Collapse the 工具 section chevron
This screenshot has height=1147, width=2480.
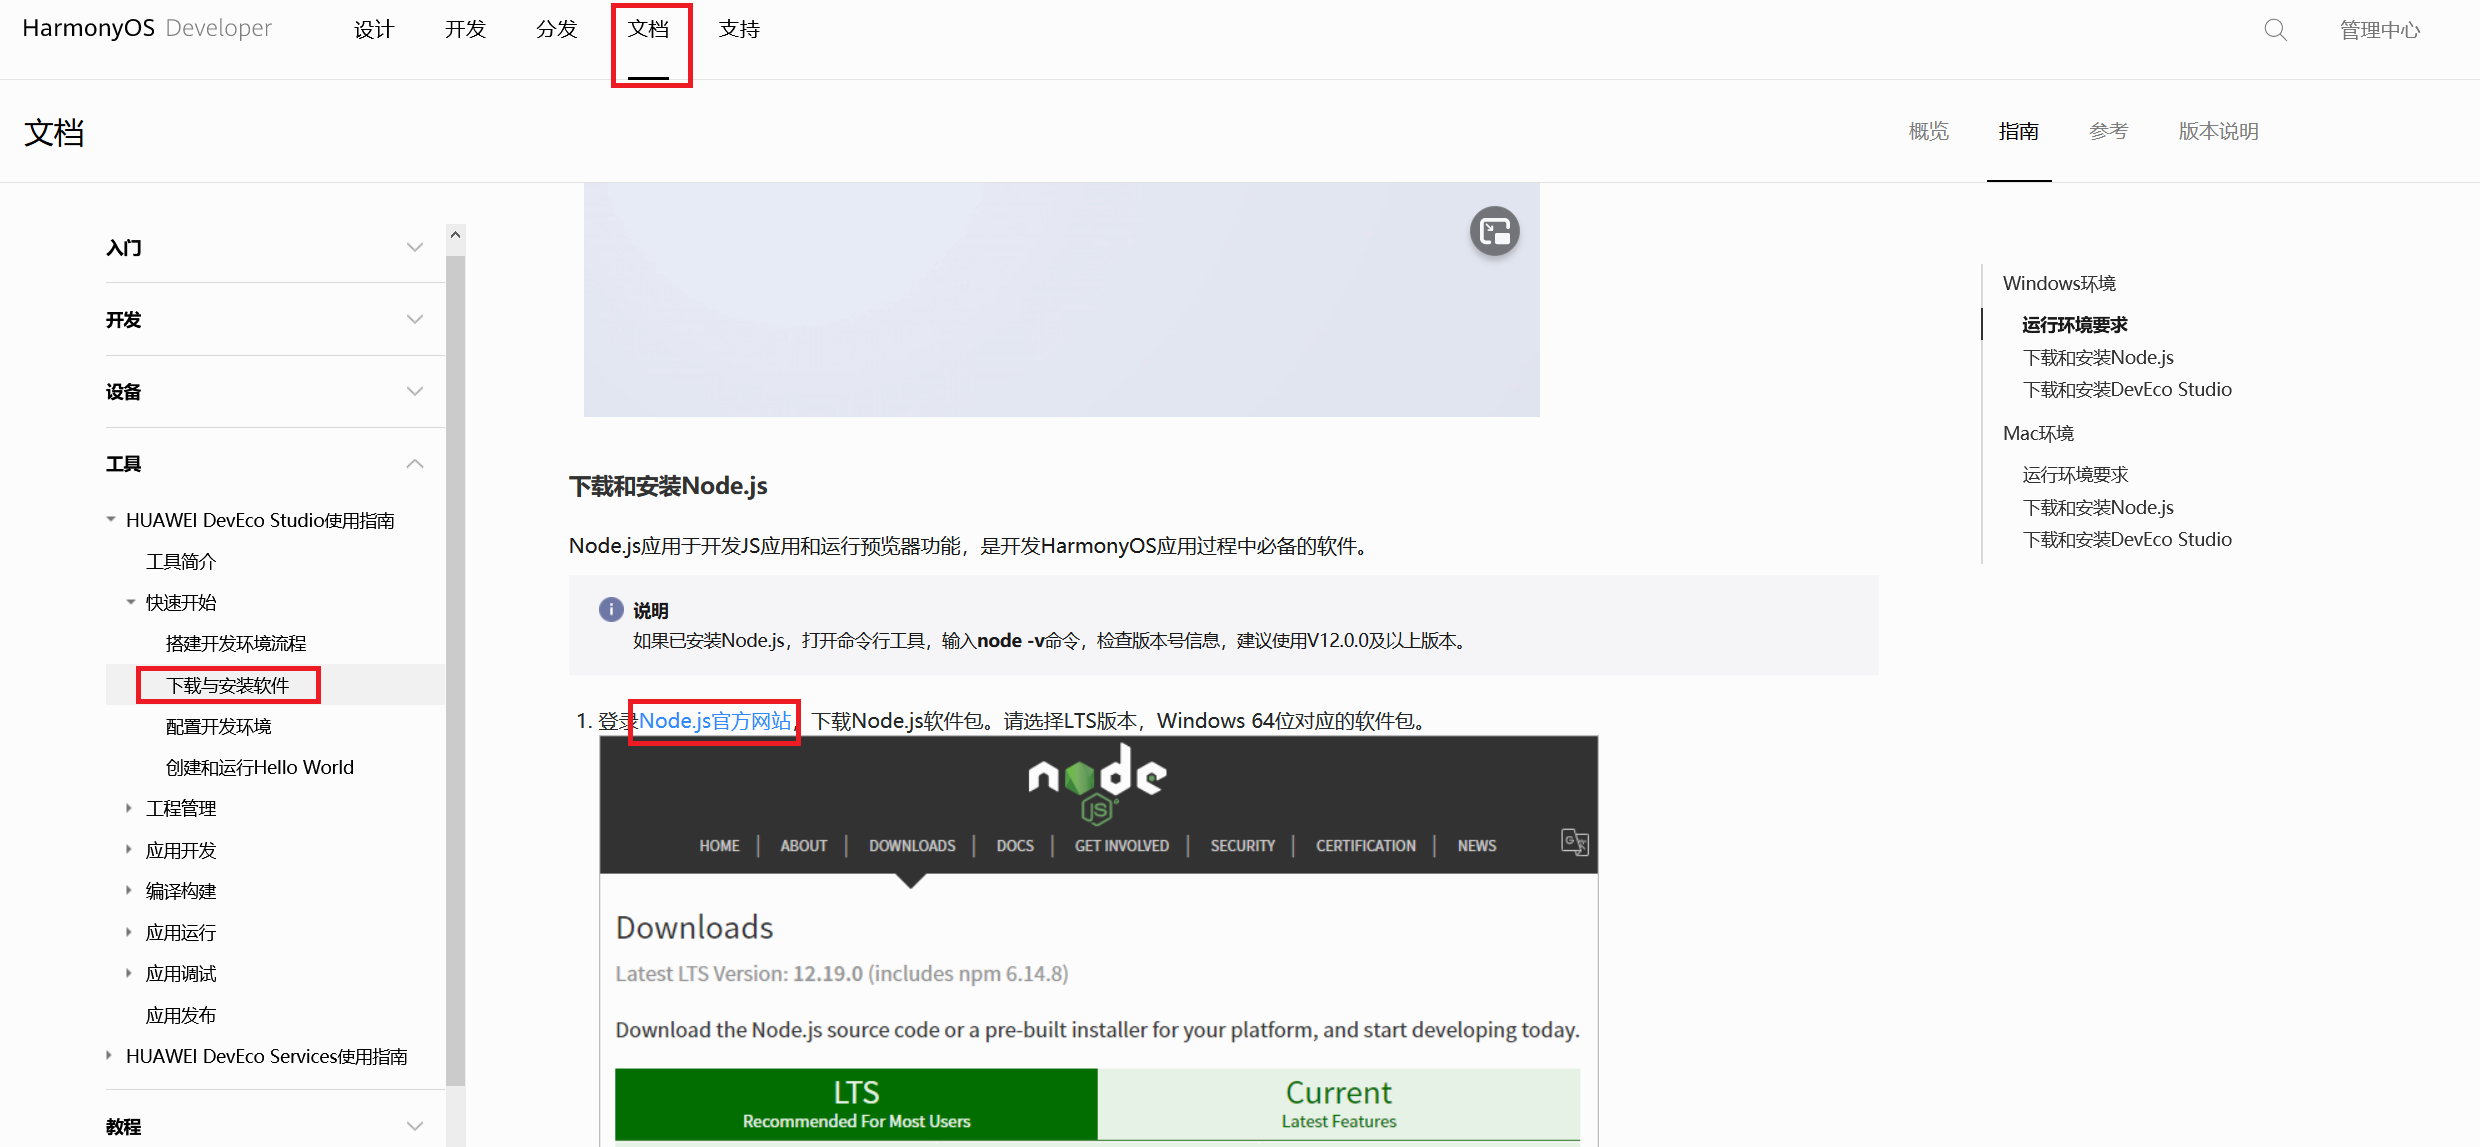tap(415, 463)
